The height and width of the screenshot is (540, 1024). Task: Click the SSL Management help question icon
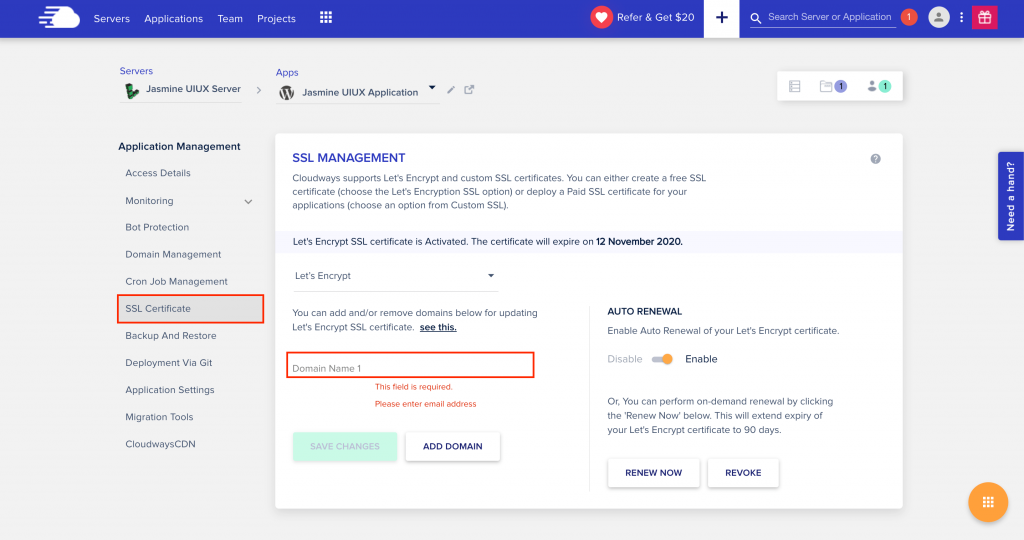[875, 159]
